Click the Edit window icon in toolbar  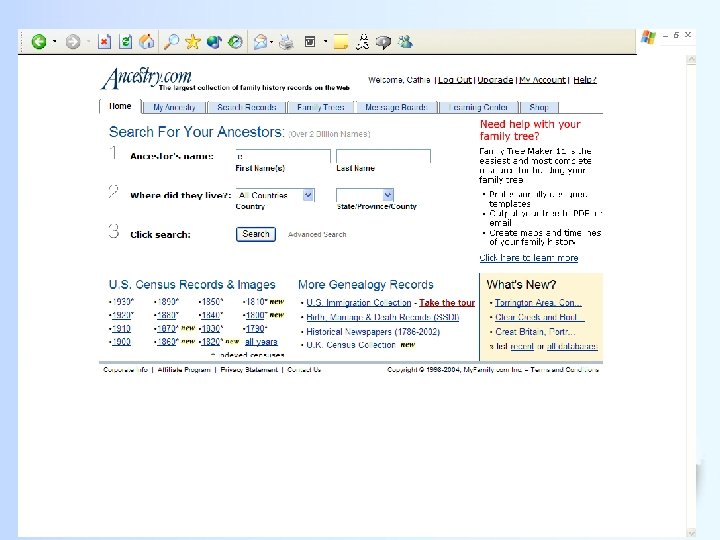point(310,42)
